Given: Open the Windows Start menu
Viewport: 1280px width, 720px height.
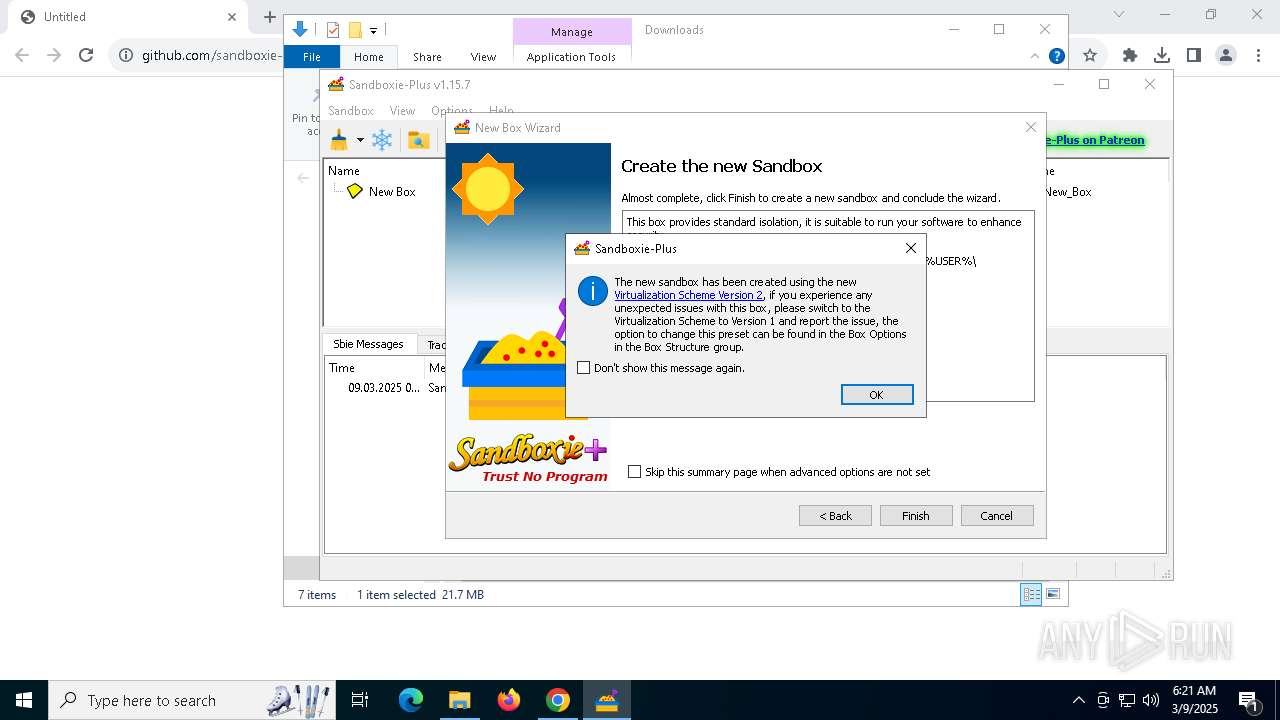Looking at the screenshot, I should [24, 700].
